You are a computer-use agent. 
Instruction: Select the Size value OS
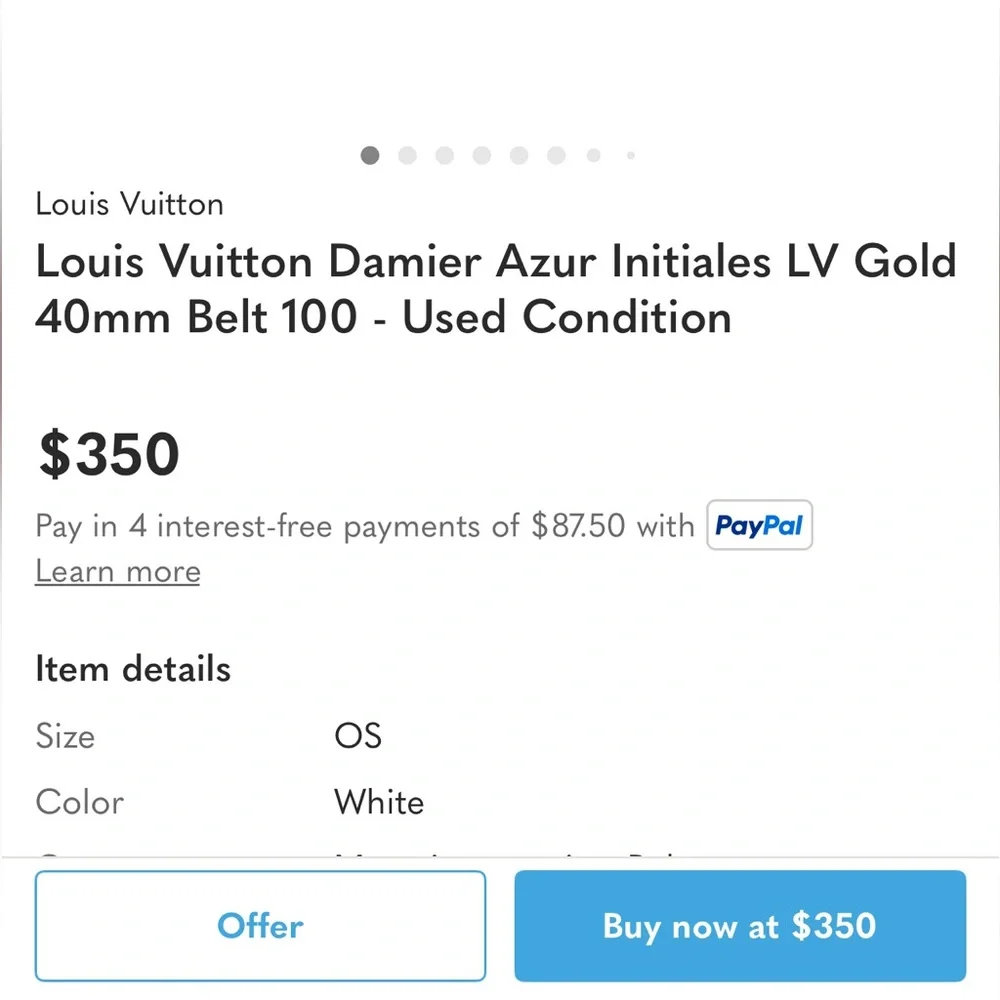357,736
